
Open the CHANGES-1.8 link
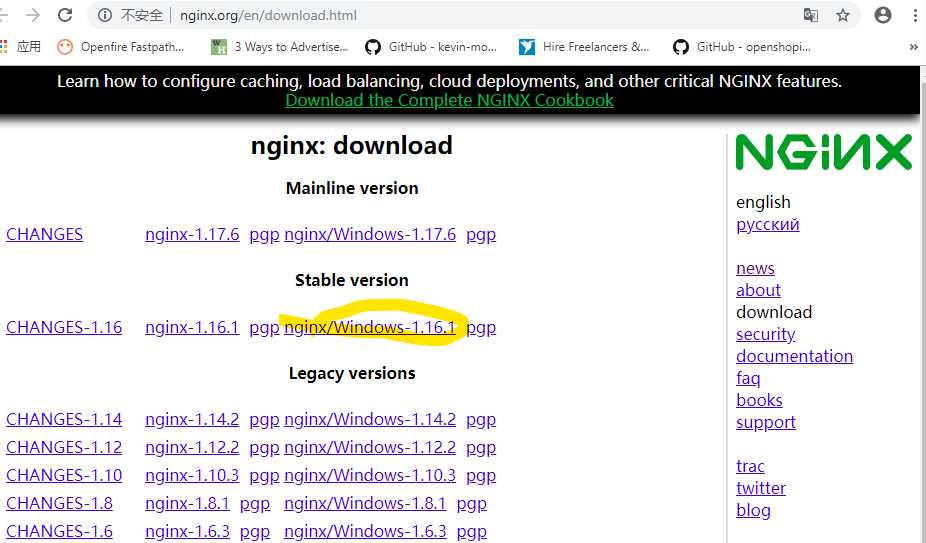coord(59,503)
